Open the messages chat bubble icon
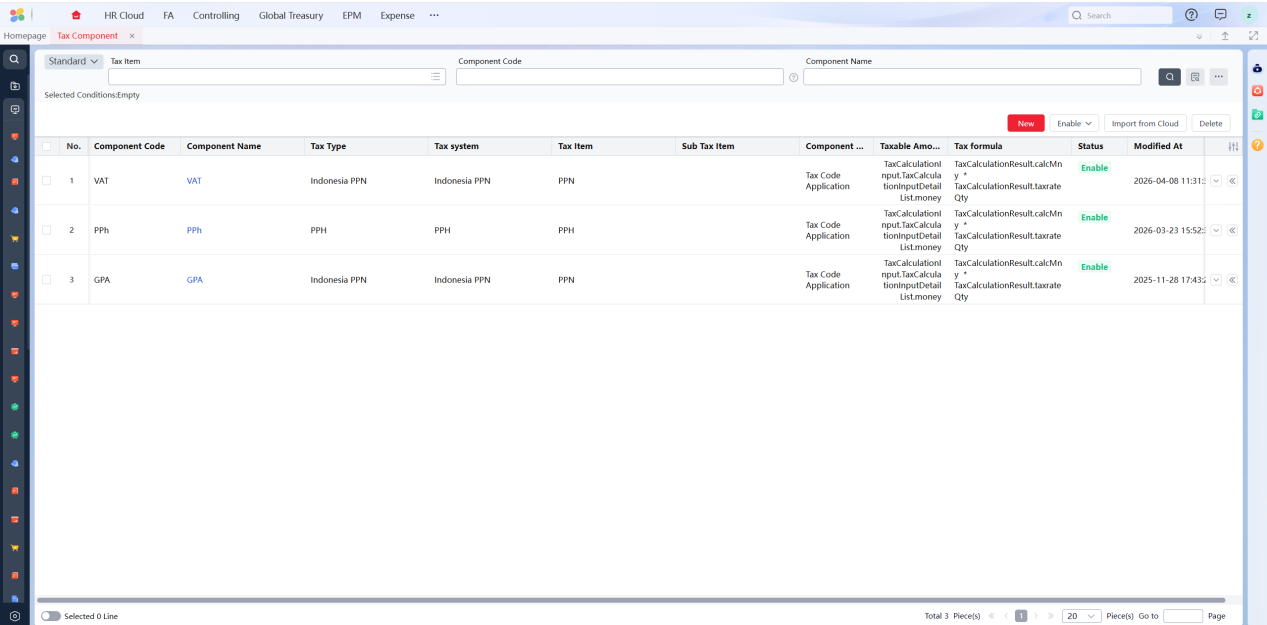 click(x=1220, y=15)
